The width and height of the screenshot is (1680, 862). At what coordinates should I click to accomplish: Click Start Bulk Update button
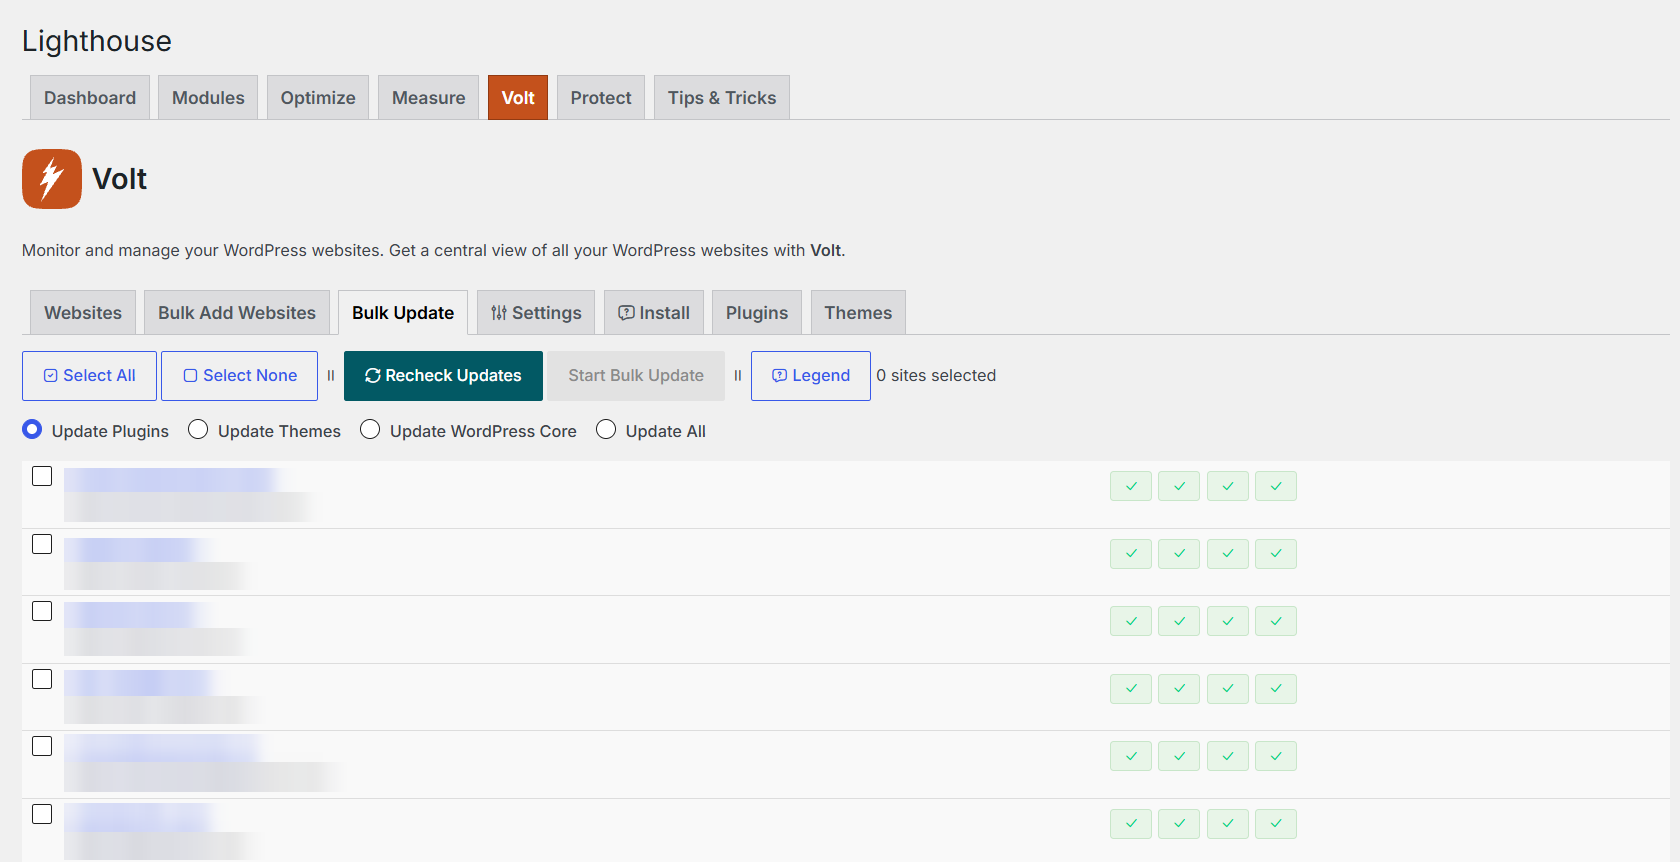point(636,376)
